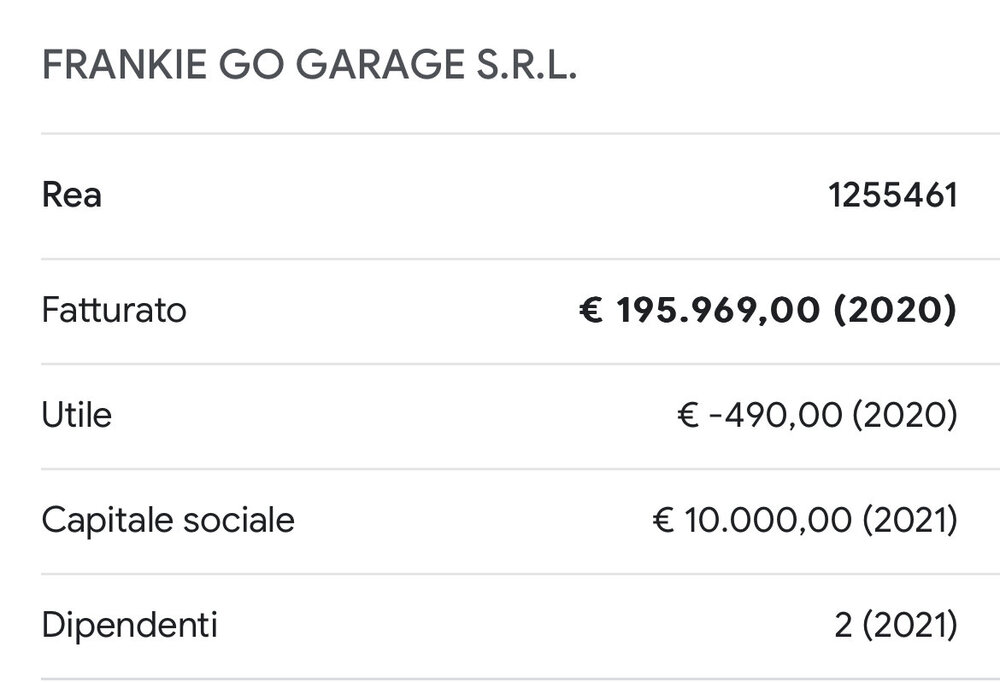Screen dimensions: 1000x682
Task: Select the Rea label
Action: pyautogui.click(x=71, y=195)
